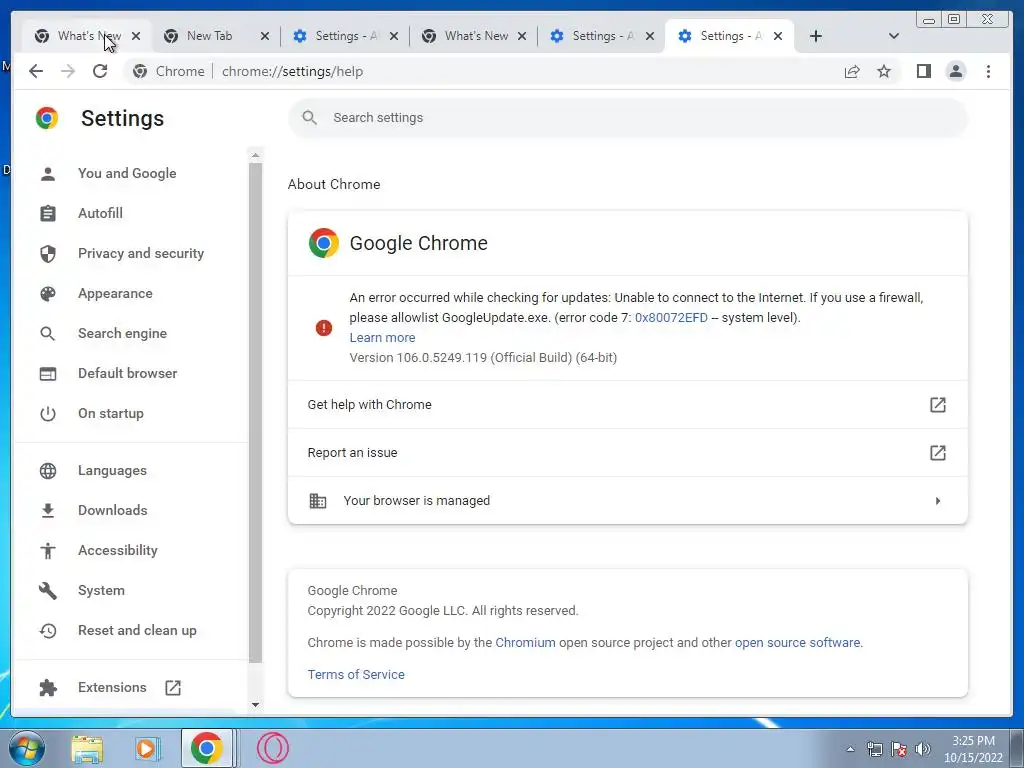Click the Chrome logo beside Settings title
1024x768 pixels.
click(47, 118)
